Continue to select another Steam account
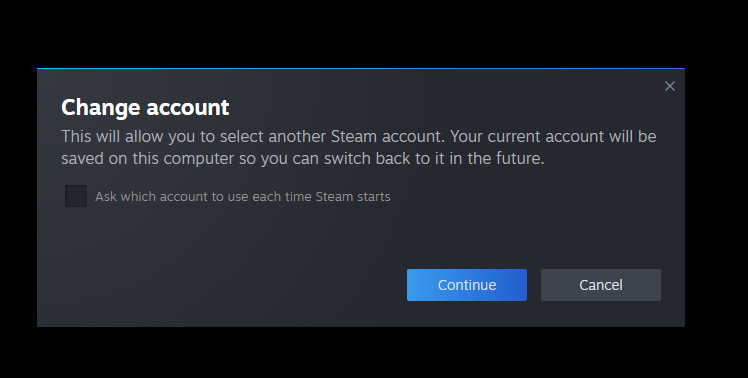The height and width of the screenshot is (378, 748). point(467,285)
